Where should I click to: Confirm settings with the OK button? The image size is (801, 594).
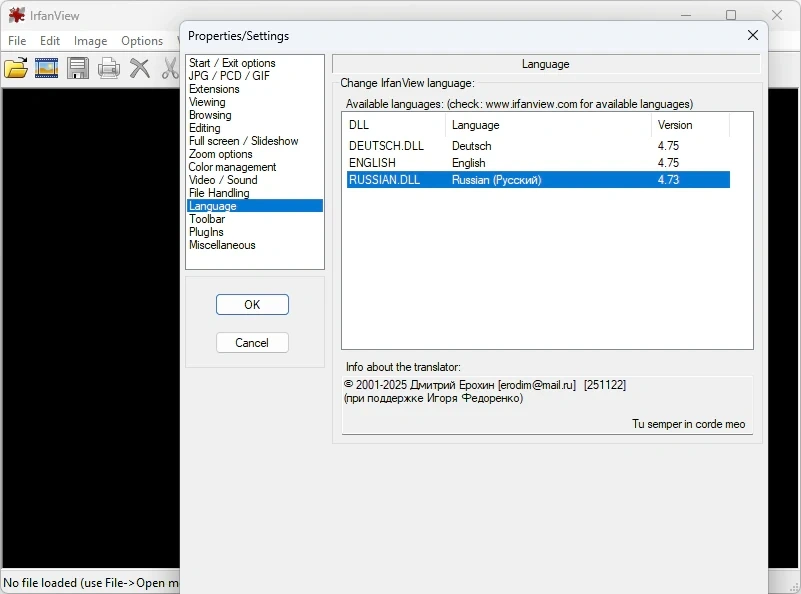(x=252, y=304)
